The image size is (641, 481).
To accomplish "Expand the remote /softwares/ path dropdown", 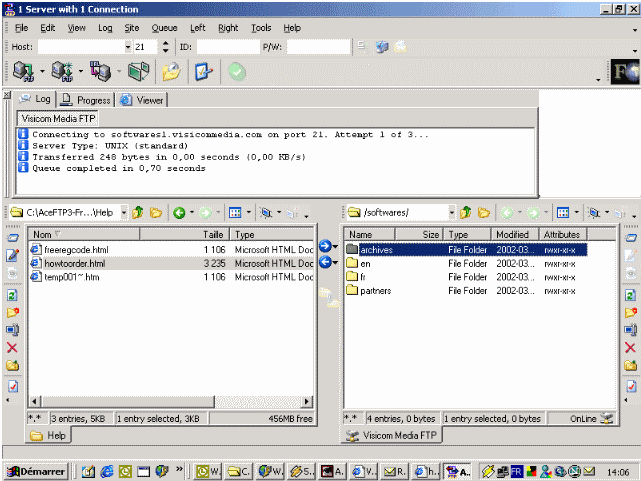I will click(452, 212).
